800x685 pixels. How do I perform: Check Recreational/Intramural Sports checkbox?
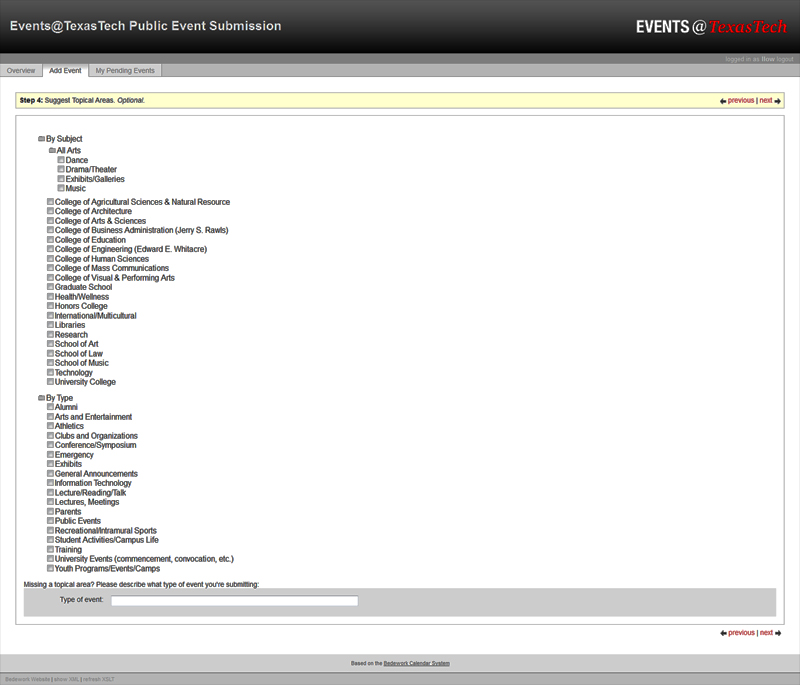[x=51, y=530]
